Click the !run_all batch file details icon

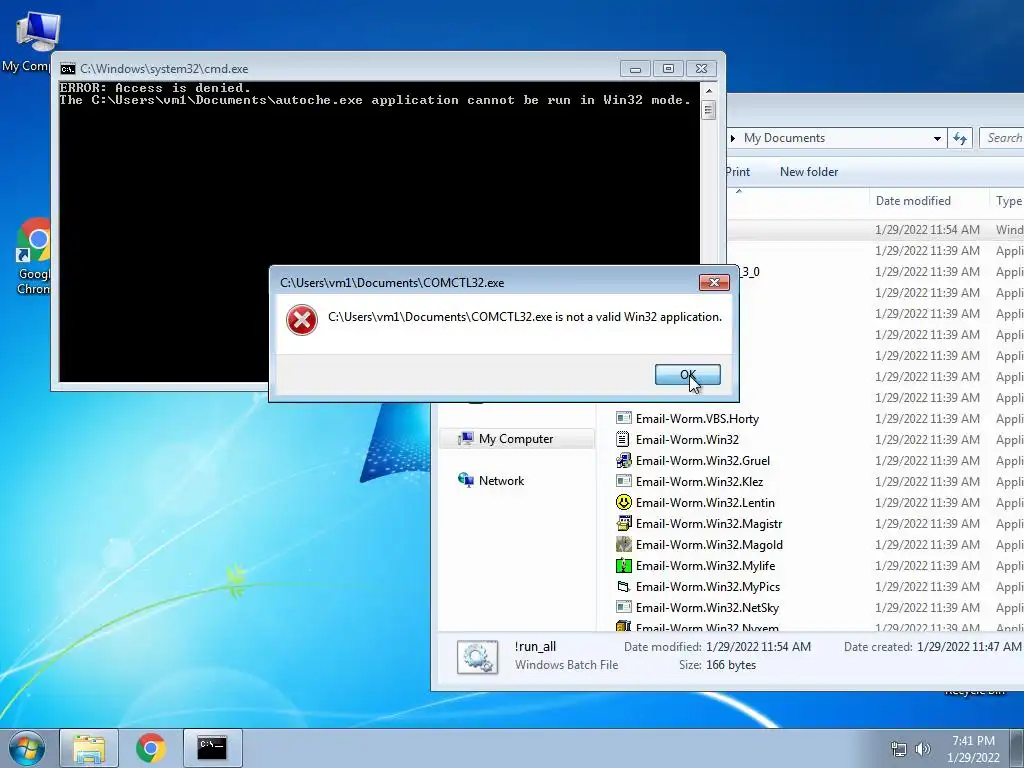pos(477,657)
